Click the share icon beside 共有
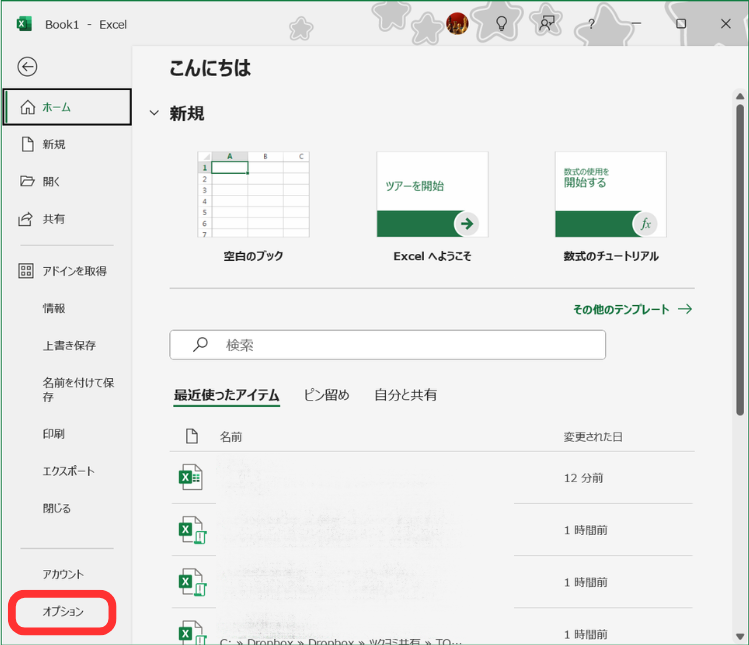Viewport: 749px width, 645px height. 25,219
